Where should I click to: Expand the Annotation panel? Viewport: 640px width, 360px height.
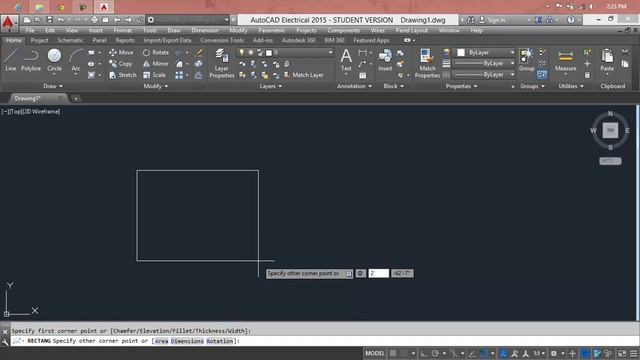point(354,86)
